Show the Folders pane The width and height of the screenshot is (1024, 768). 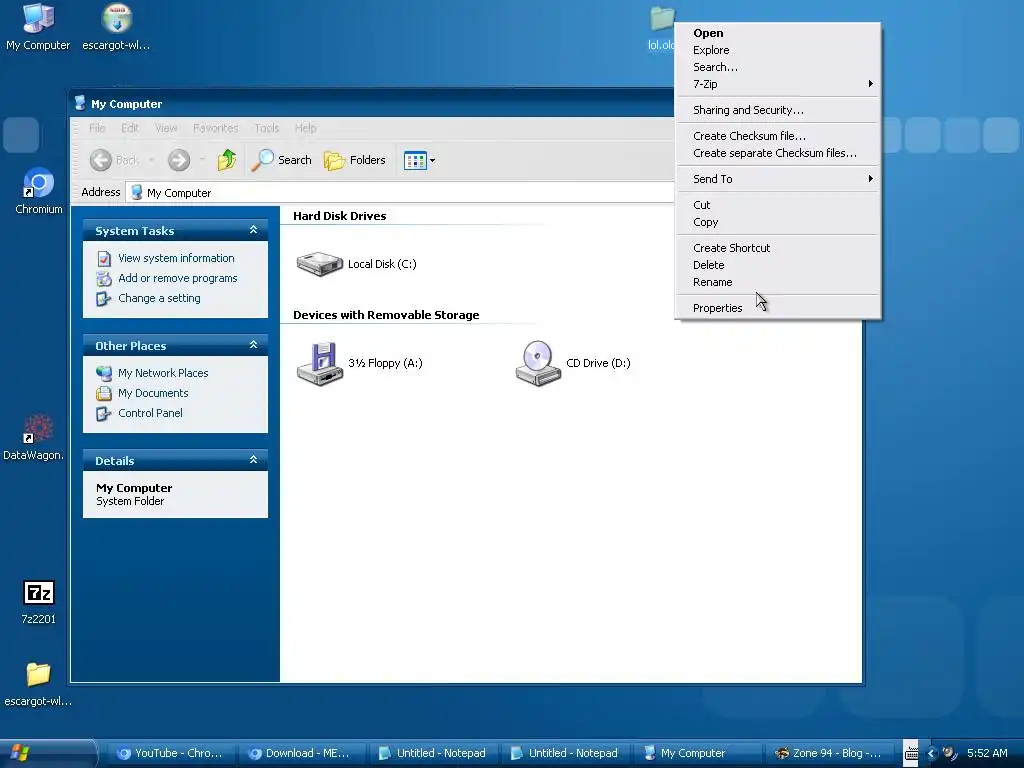point(355,160)
